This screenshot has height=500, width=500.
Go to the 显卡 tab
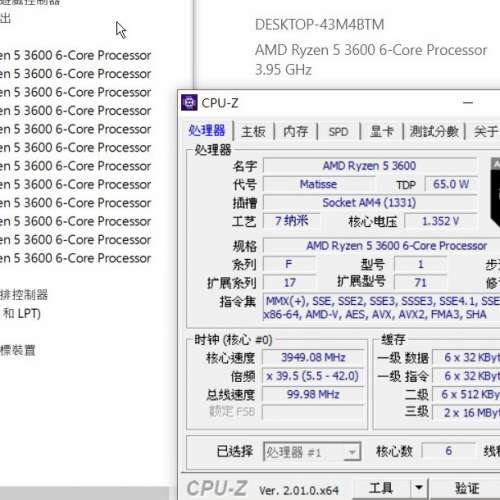382,131
